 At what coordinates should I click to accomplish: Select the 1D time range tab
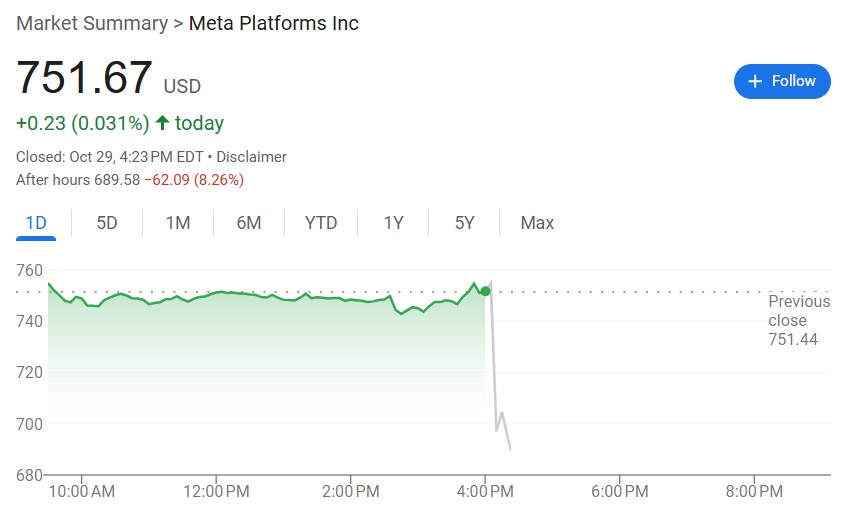(36, 223)
